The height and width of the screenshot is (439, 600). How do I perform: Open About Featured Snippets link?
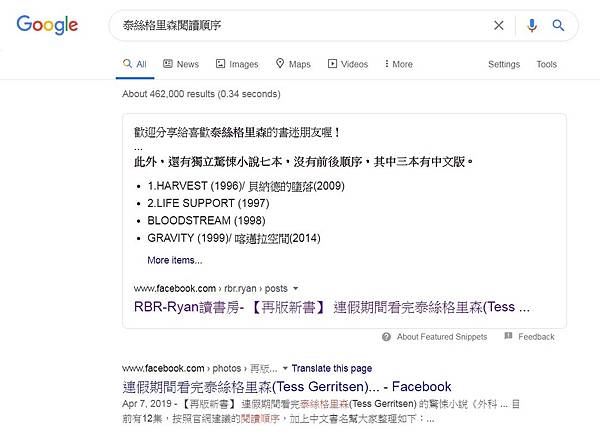pos(442,337)
